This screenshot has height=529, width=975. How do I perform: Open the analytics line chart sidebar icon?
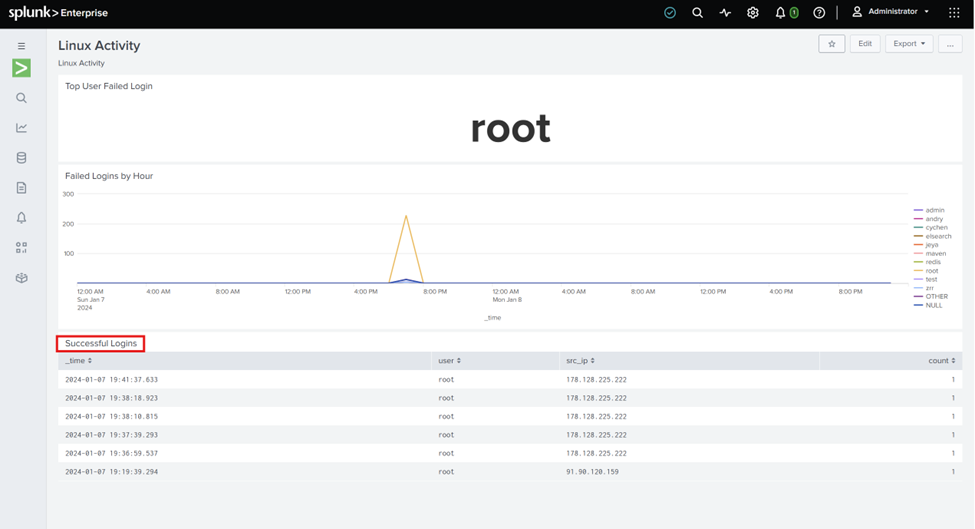[x=21, y=128]
